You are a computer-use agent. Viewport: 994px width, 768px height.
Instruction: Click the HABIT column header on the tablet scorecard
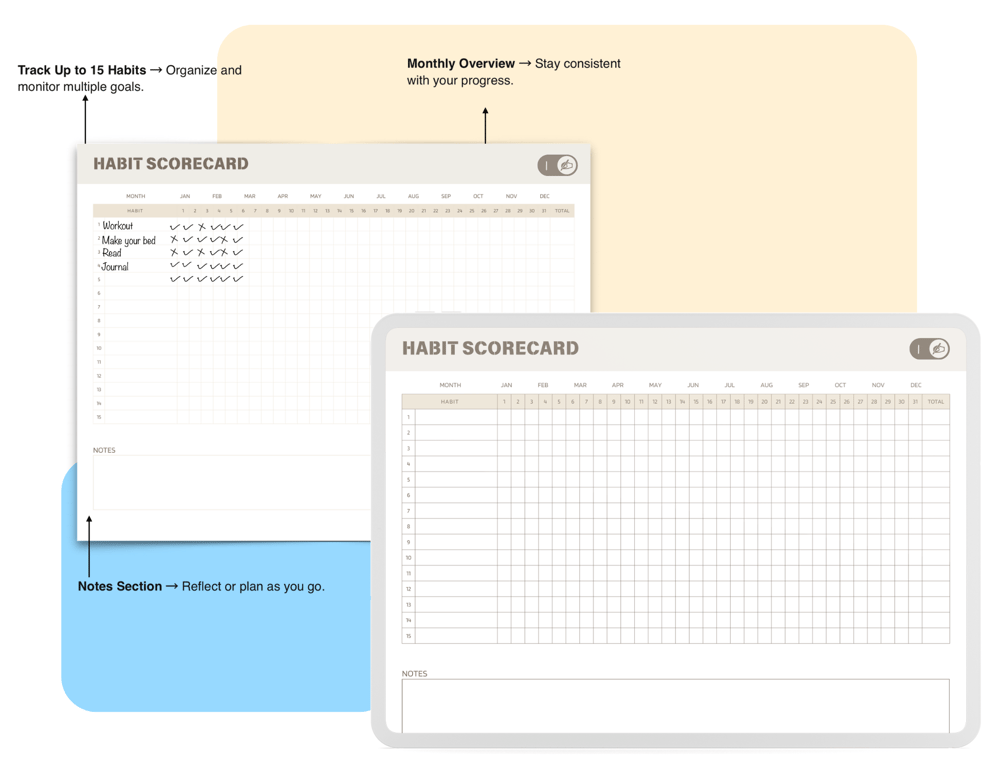[x=449, y=401]
